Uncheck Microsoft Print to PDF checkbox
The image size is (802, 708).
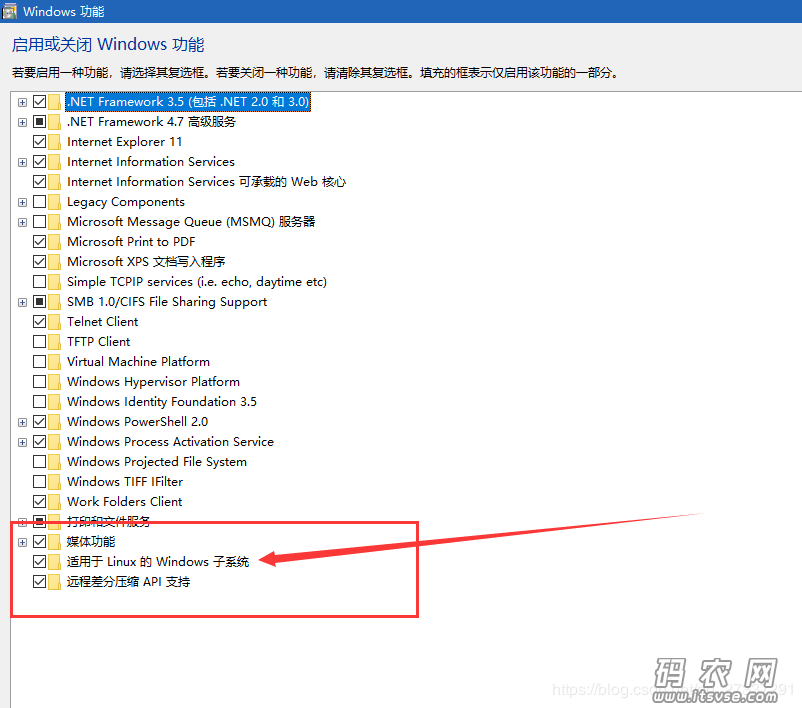39,241
